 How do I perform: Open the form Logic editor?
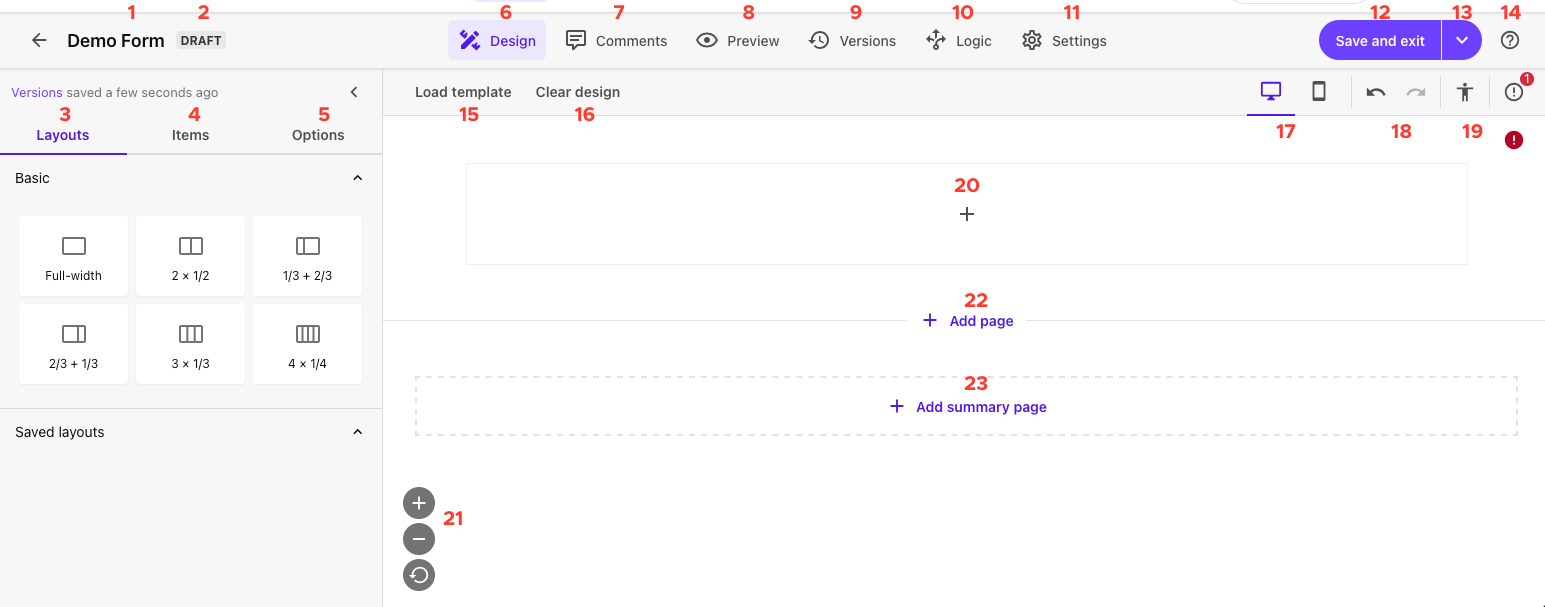tap(958, 40)
